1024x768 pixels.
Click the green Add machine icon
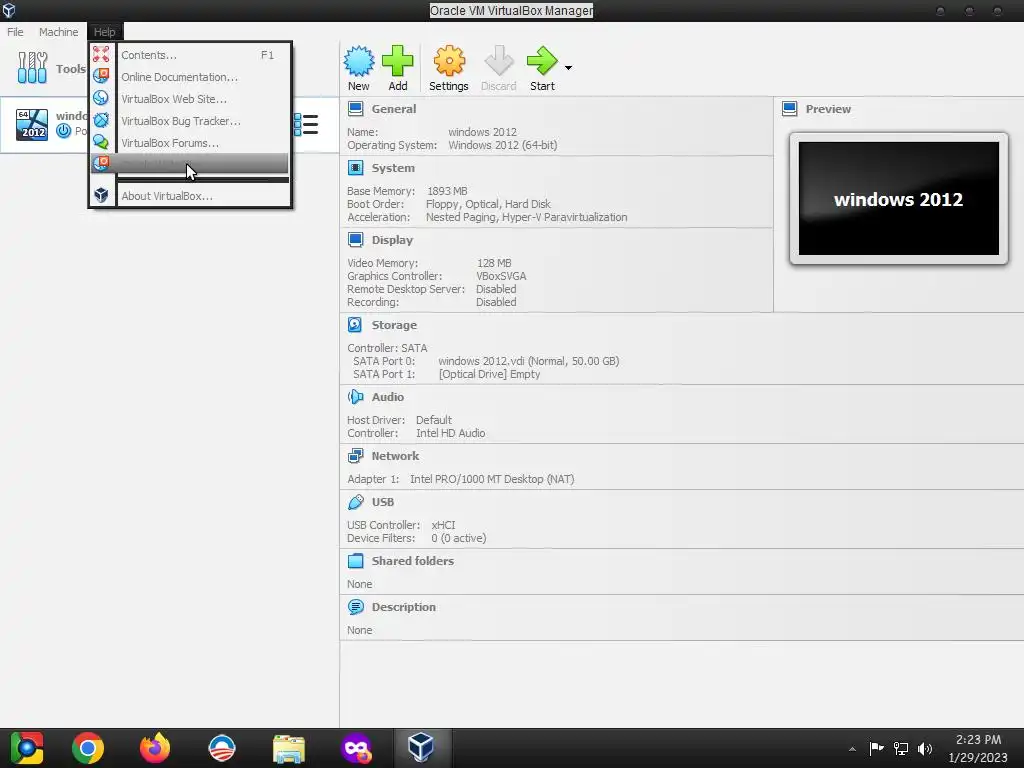pos(397,61)
